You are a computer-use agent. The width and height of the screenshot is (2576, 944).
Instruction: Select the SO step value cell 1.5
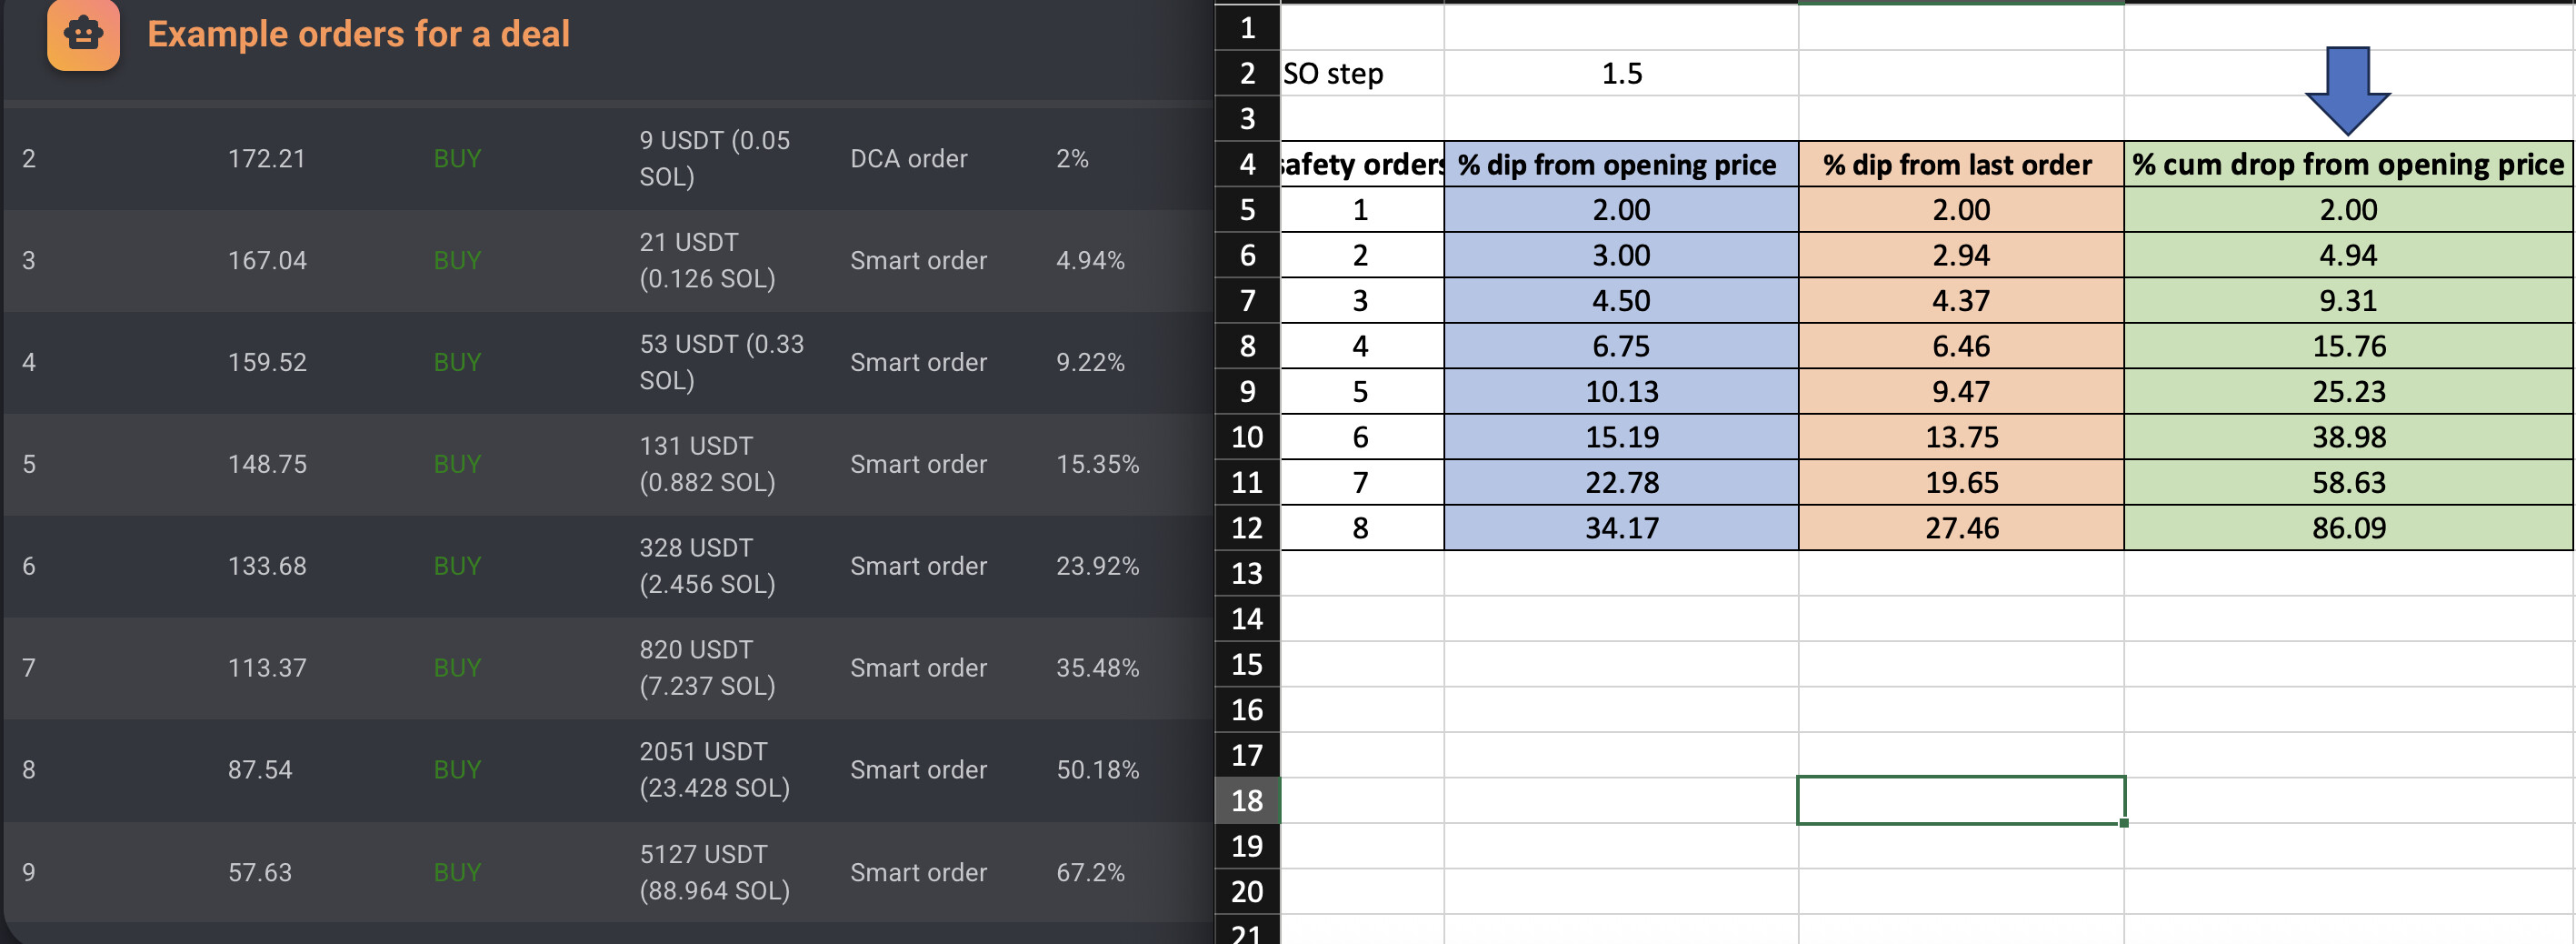point(1621,73)
